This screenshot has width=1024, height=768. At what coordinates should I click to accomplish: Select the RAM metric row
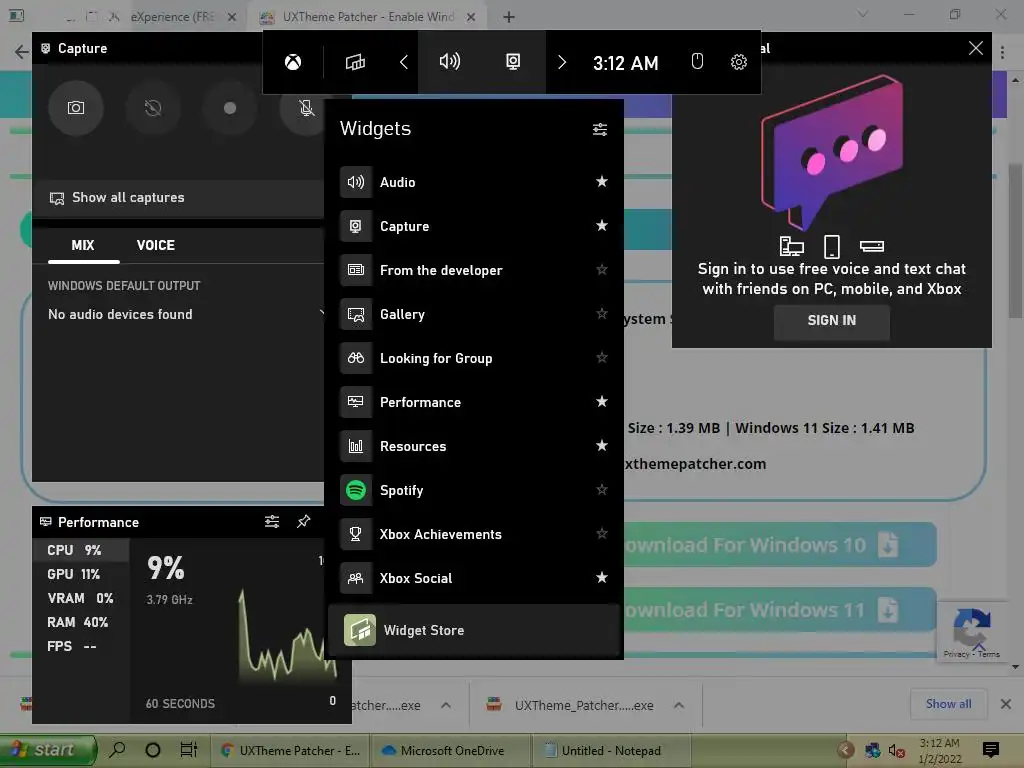click(x=81, y=623)
